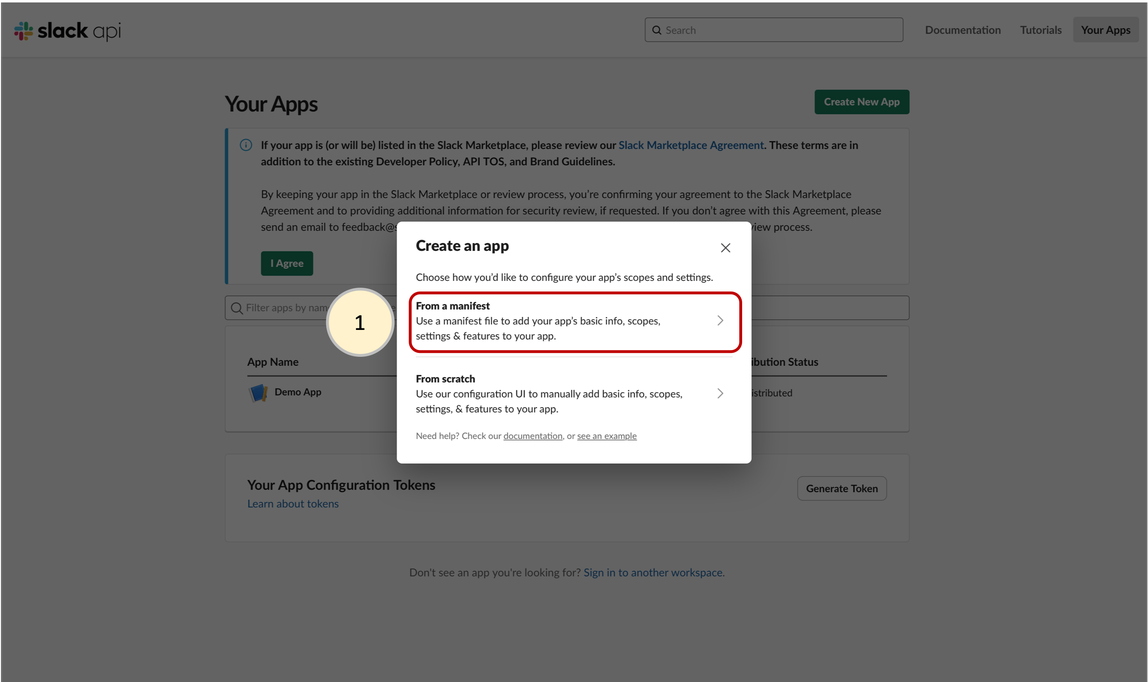Viewport: 1148px width, 682px height.
Task: Click the magnifier icon in search bar
Action: tap(657, 30)
